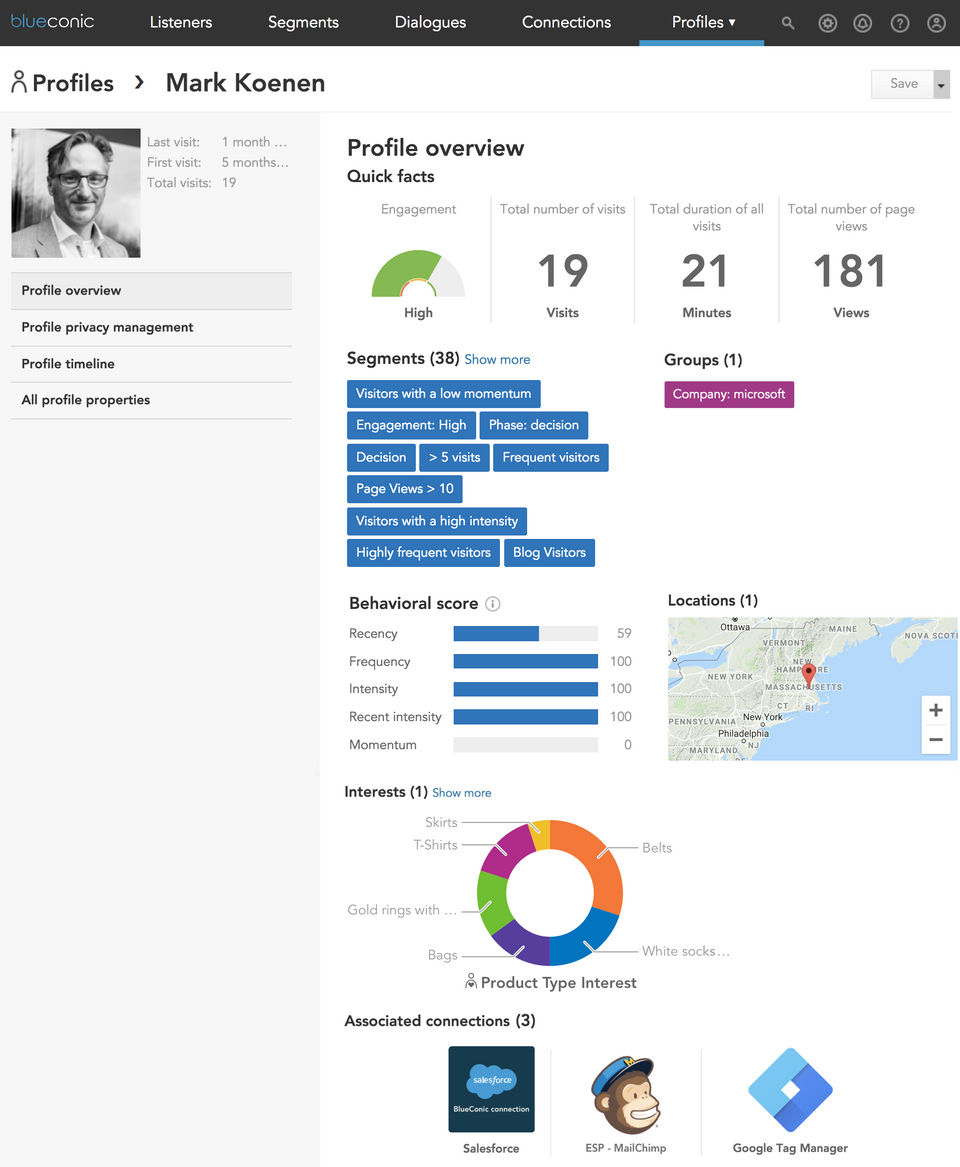This screenshot has height=1167, width=960.
Task: Click the Page Views > 10 segment tag
Action: [405, 489]
